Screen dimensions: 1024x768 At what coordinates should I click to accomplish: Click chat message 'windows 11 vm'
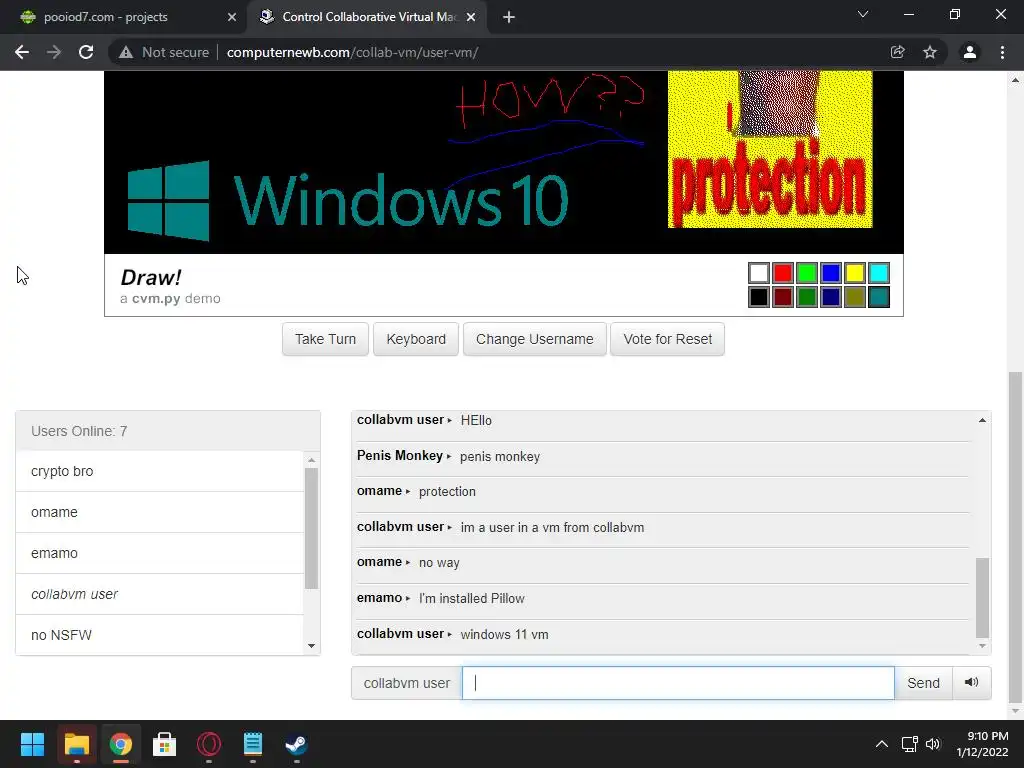pyautogui.click(x=504, y=634)
